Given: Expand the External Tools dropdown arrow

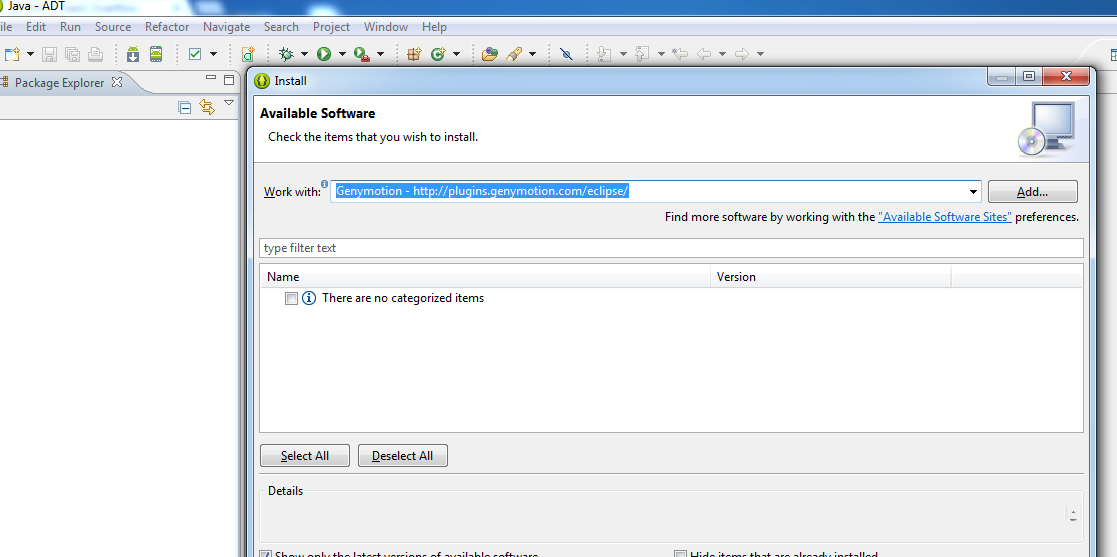Looking at the screenshot, I should pyautogui.click(x=380, y=54).
